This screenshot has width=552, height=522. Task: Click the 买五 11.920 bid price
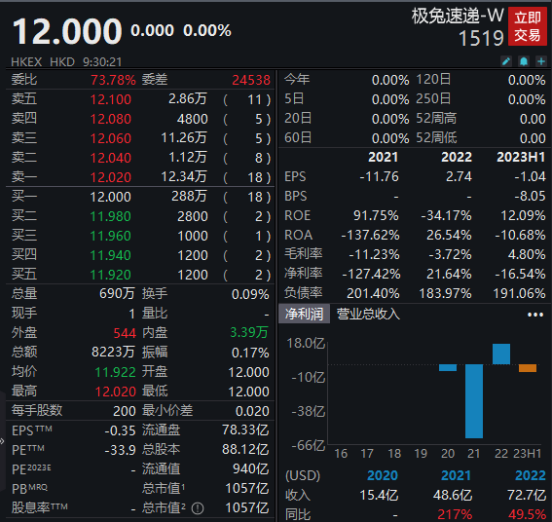click(x=111, y=275)
